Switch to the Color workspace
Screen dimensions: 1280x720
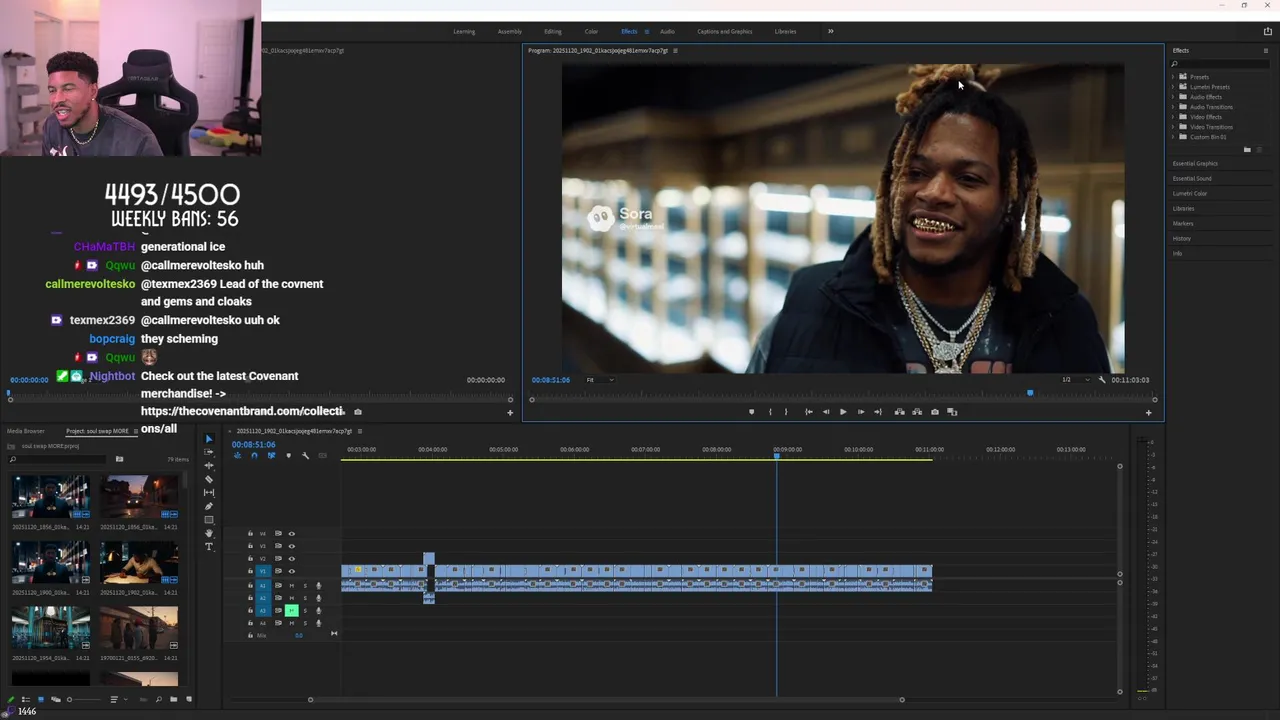coord(591,31)
